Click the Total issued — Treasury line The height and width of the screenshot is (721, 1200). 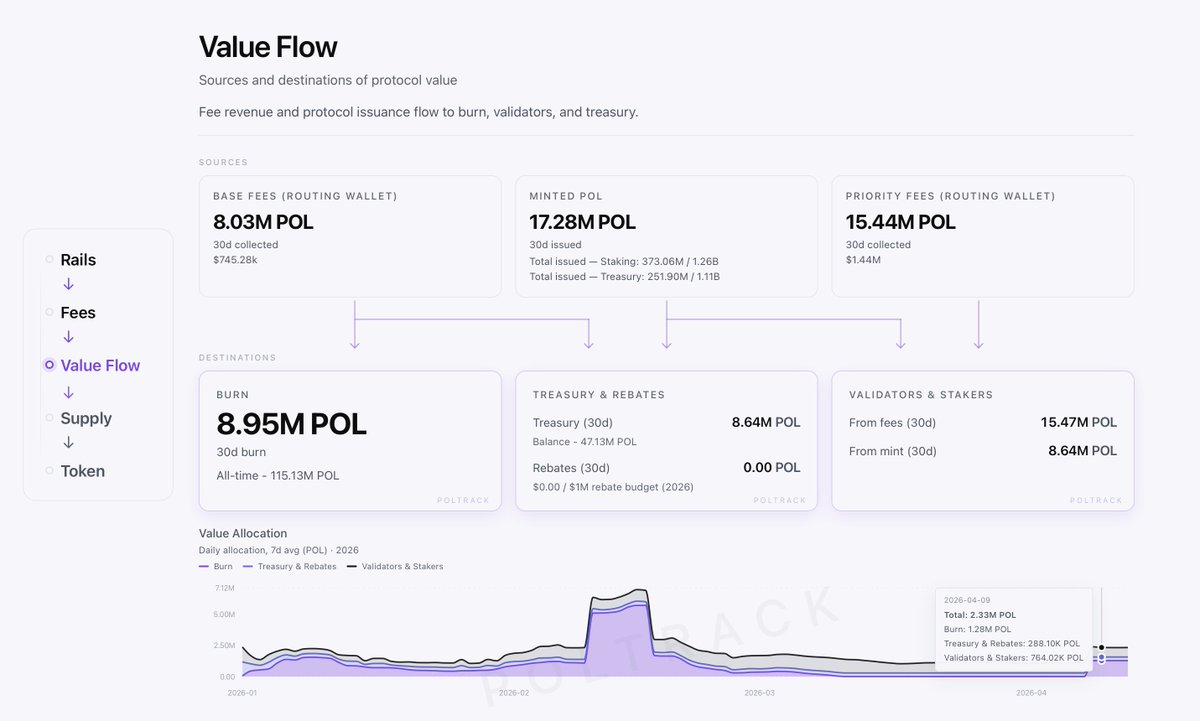pos(624,277)
